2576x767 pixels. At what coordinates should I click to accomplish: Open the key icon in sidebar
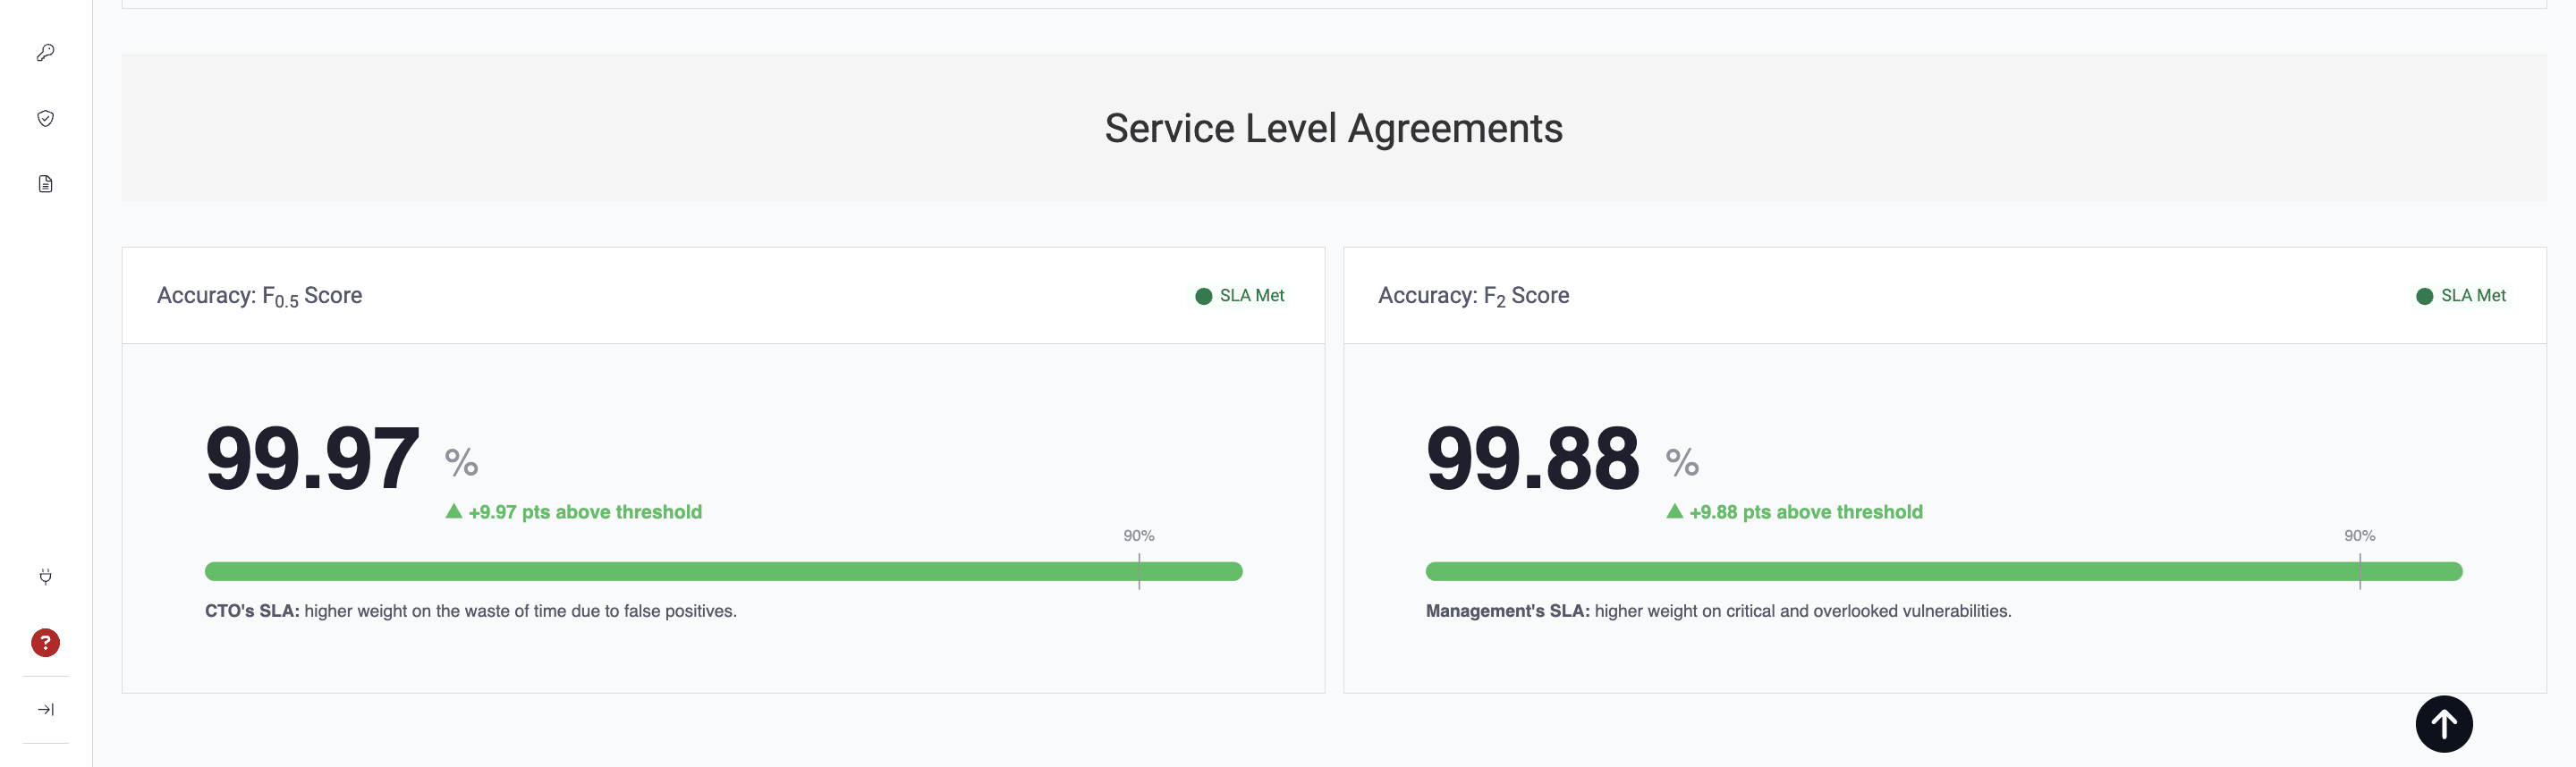point(45,53)
